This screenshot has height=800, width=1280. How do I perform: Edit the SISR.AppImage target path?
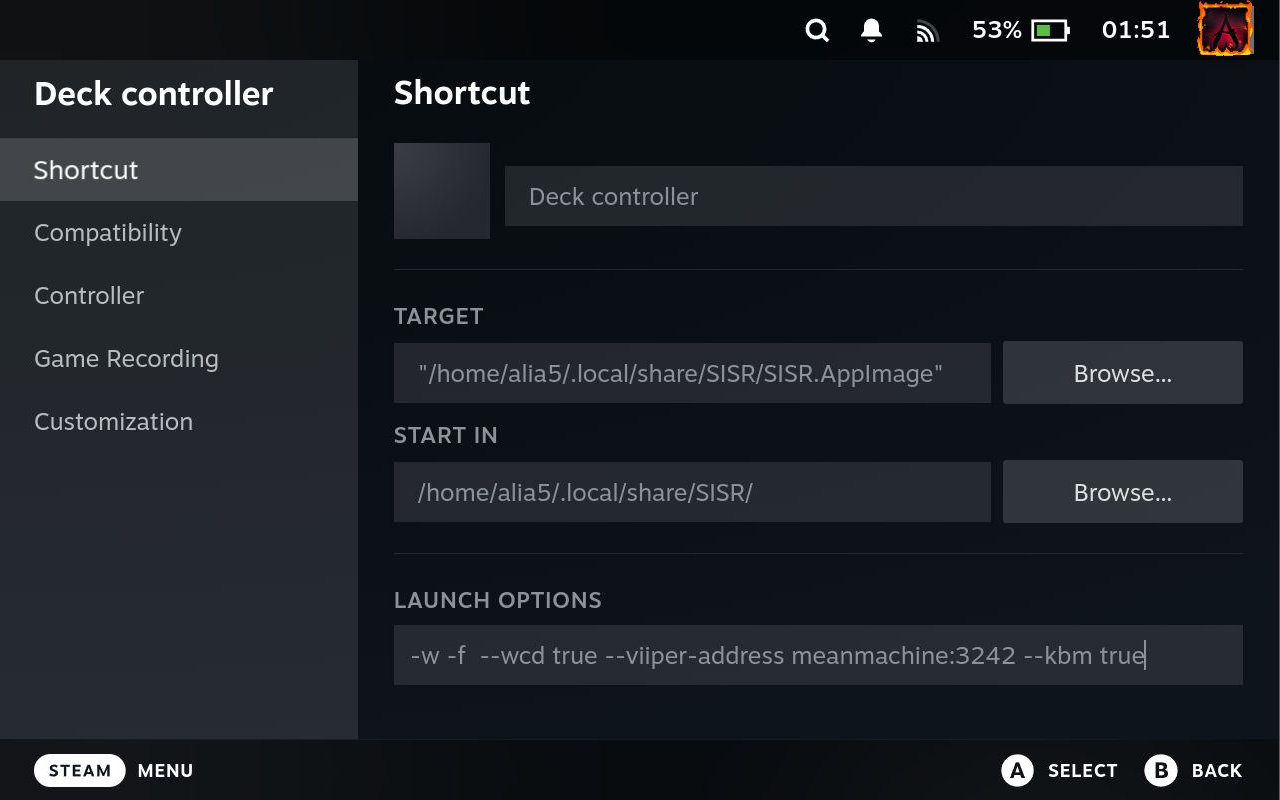coord(692,372)
